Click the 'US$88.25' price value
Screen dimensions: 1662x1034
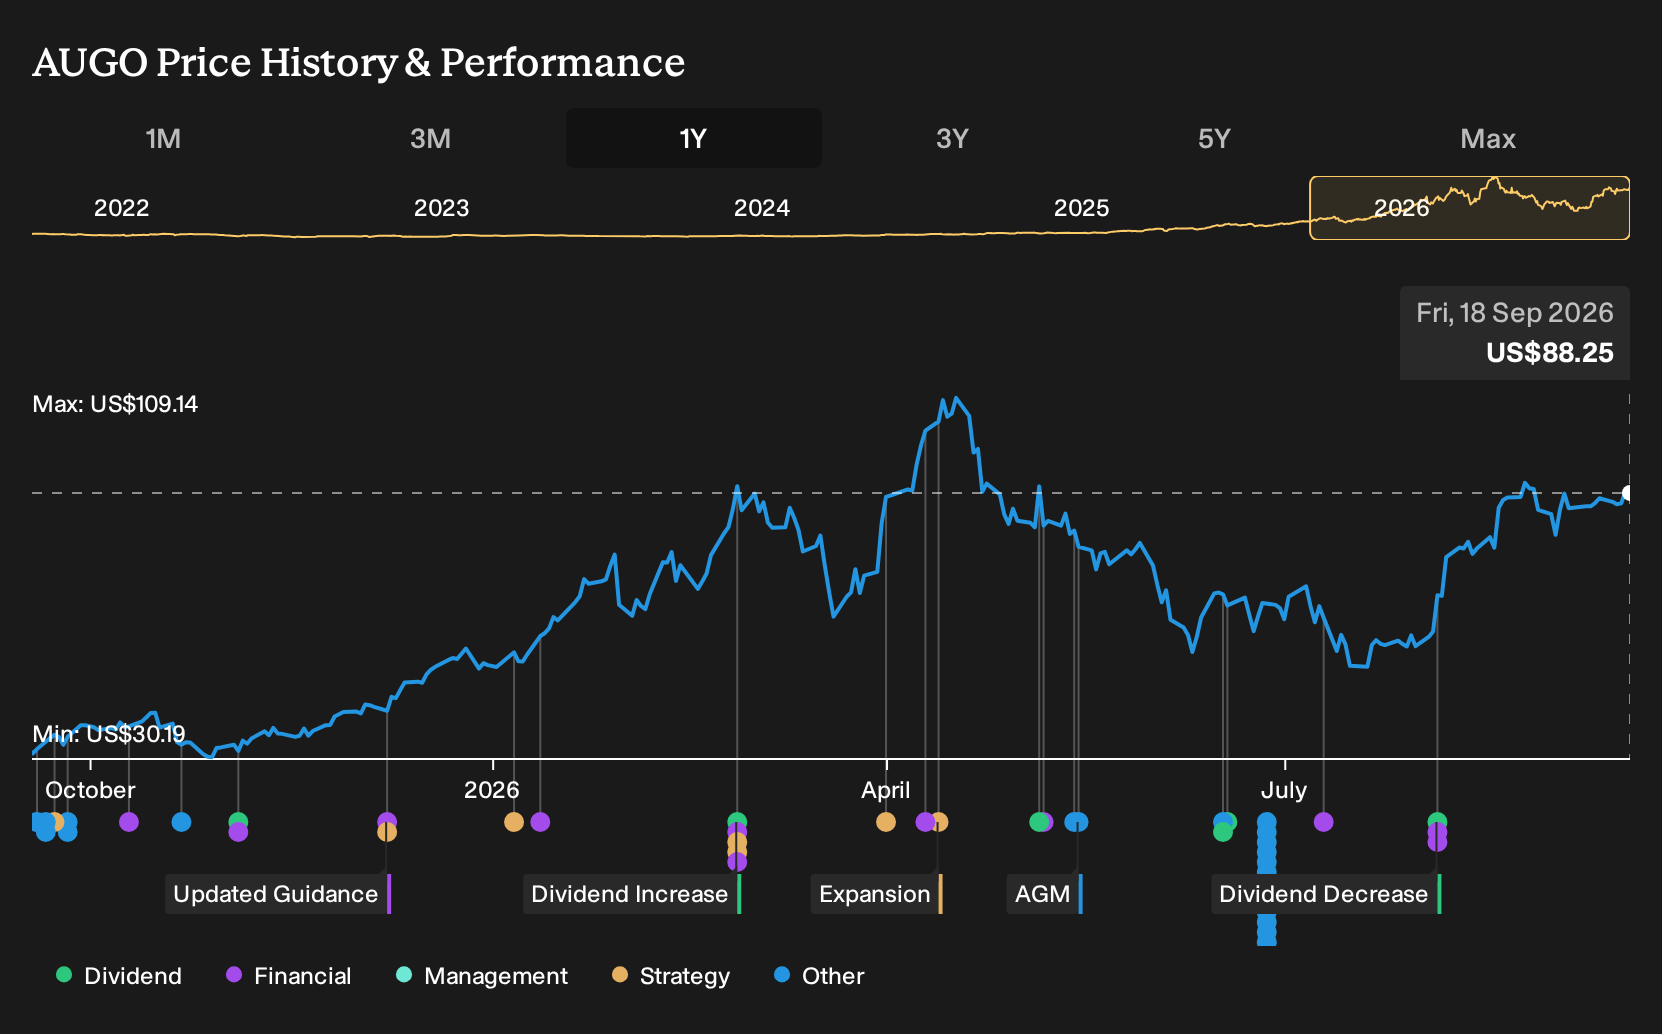(1550, 353)
